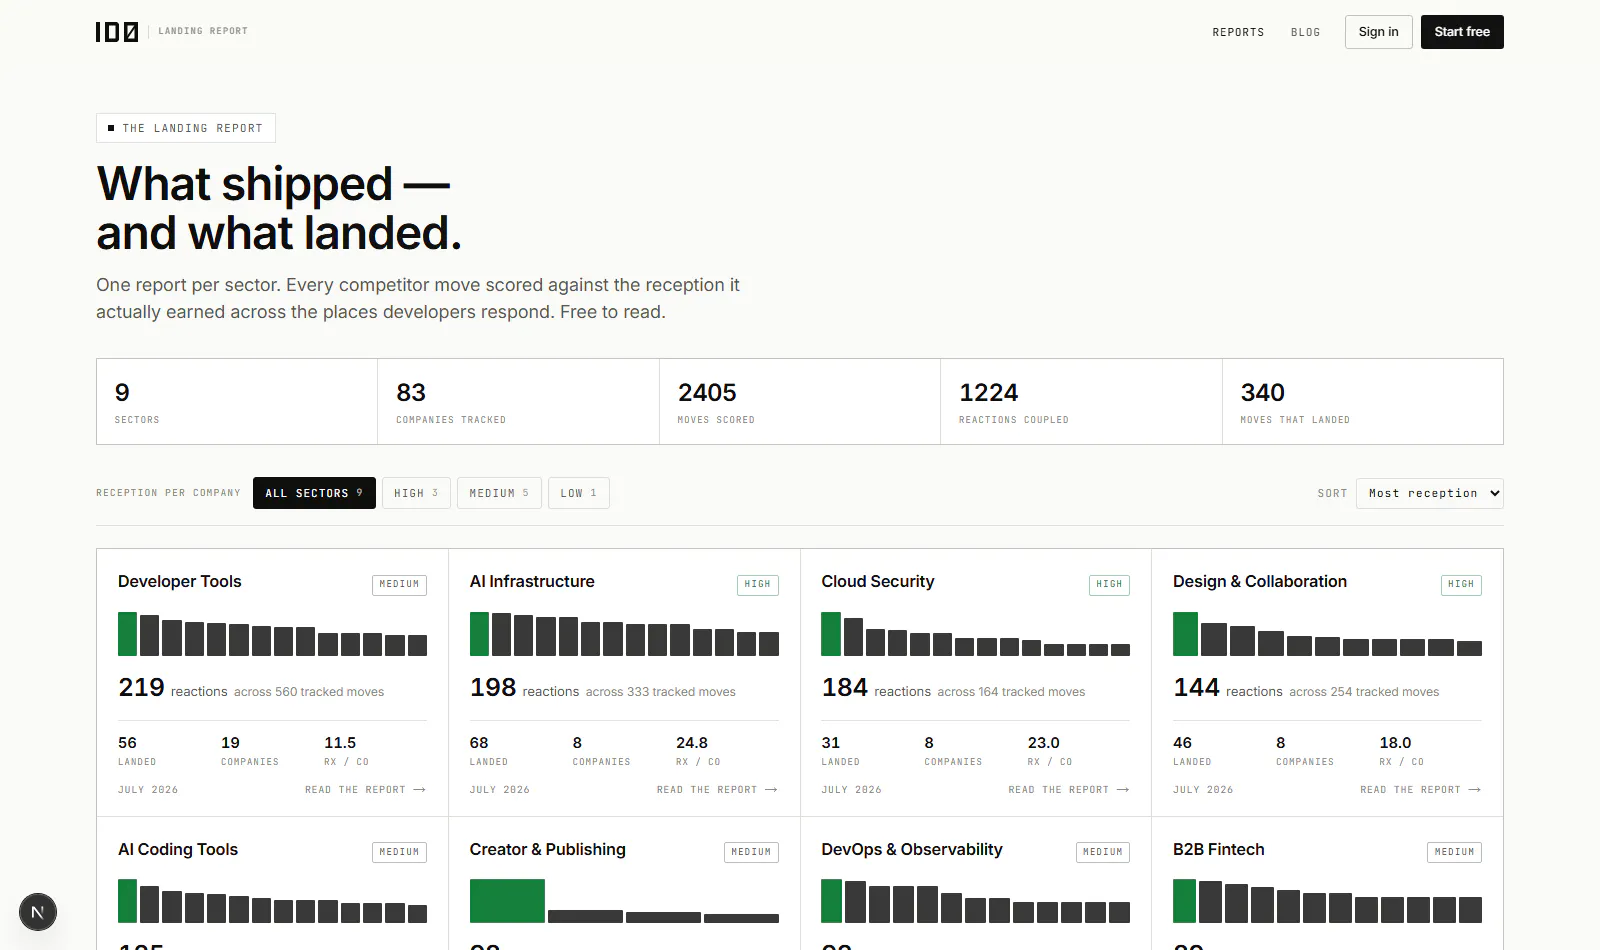
Task: Click the 1224 reactions coupled stat
Action: tap(1081, 402)
